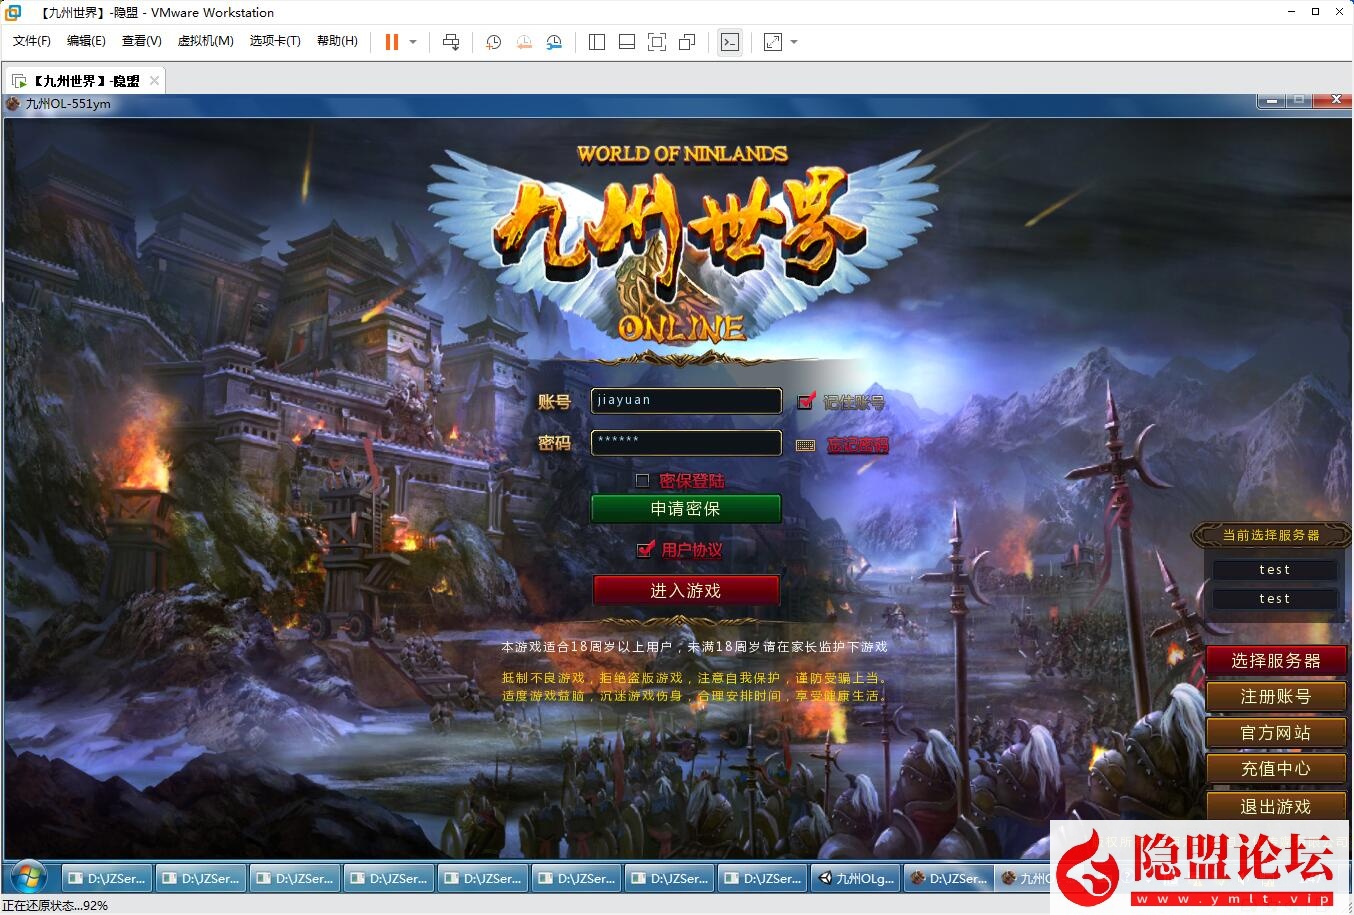1354x915 pixels.
Task: Open the dropdown beside the pause button
Action: 410,42
